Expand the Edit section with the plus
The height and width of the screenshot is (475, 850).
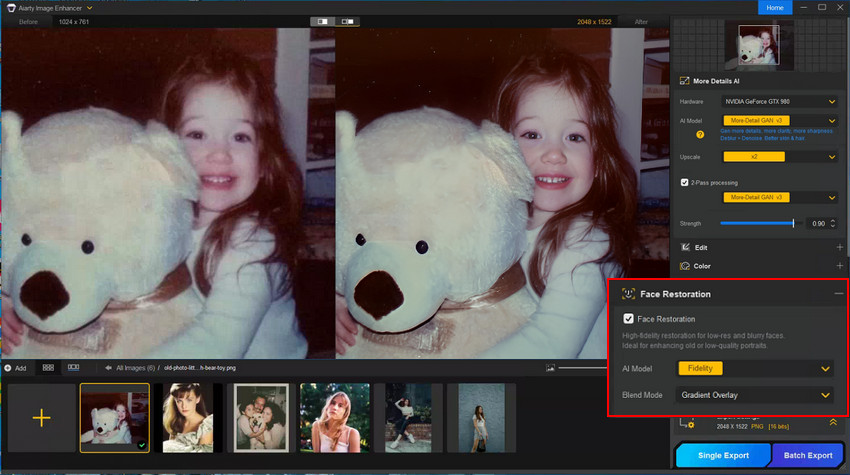pyautogui.click(x=839, y=247)
